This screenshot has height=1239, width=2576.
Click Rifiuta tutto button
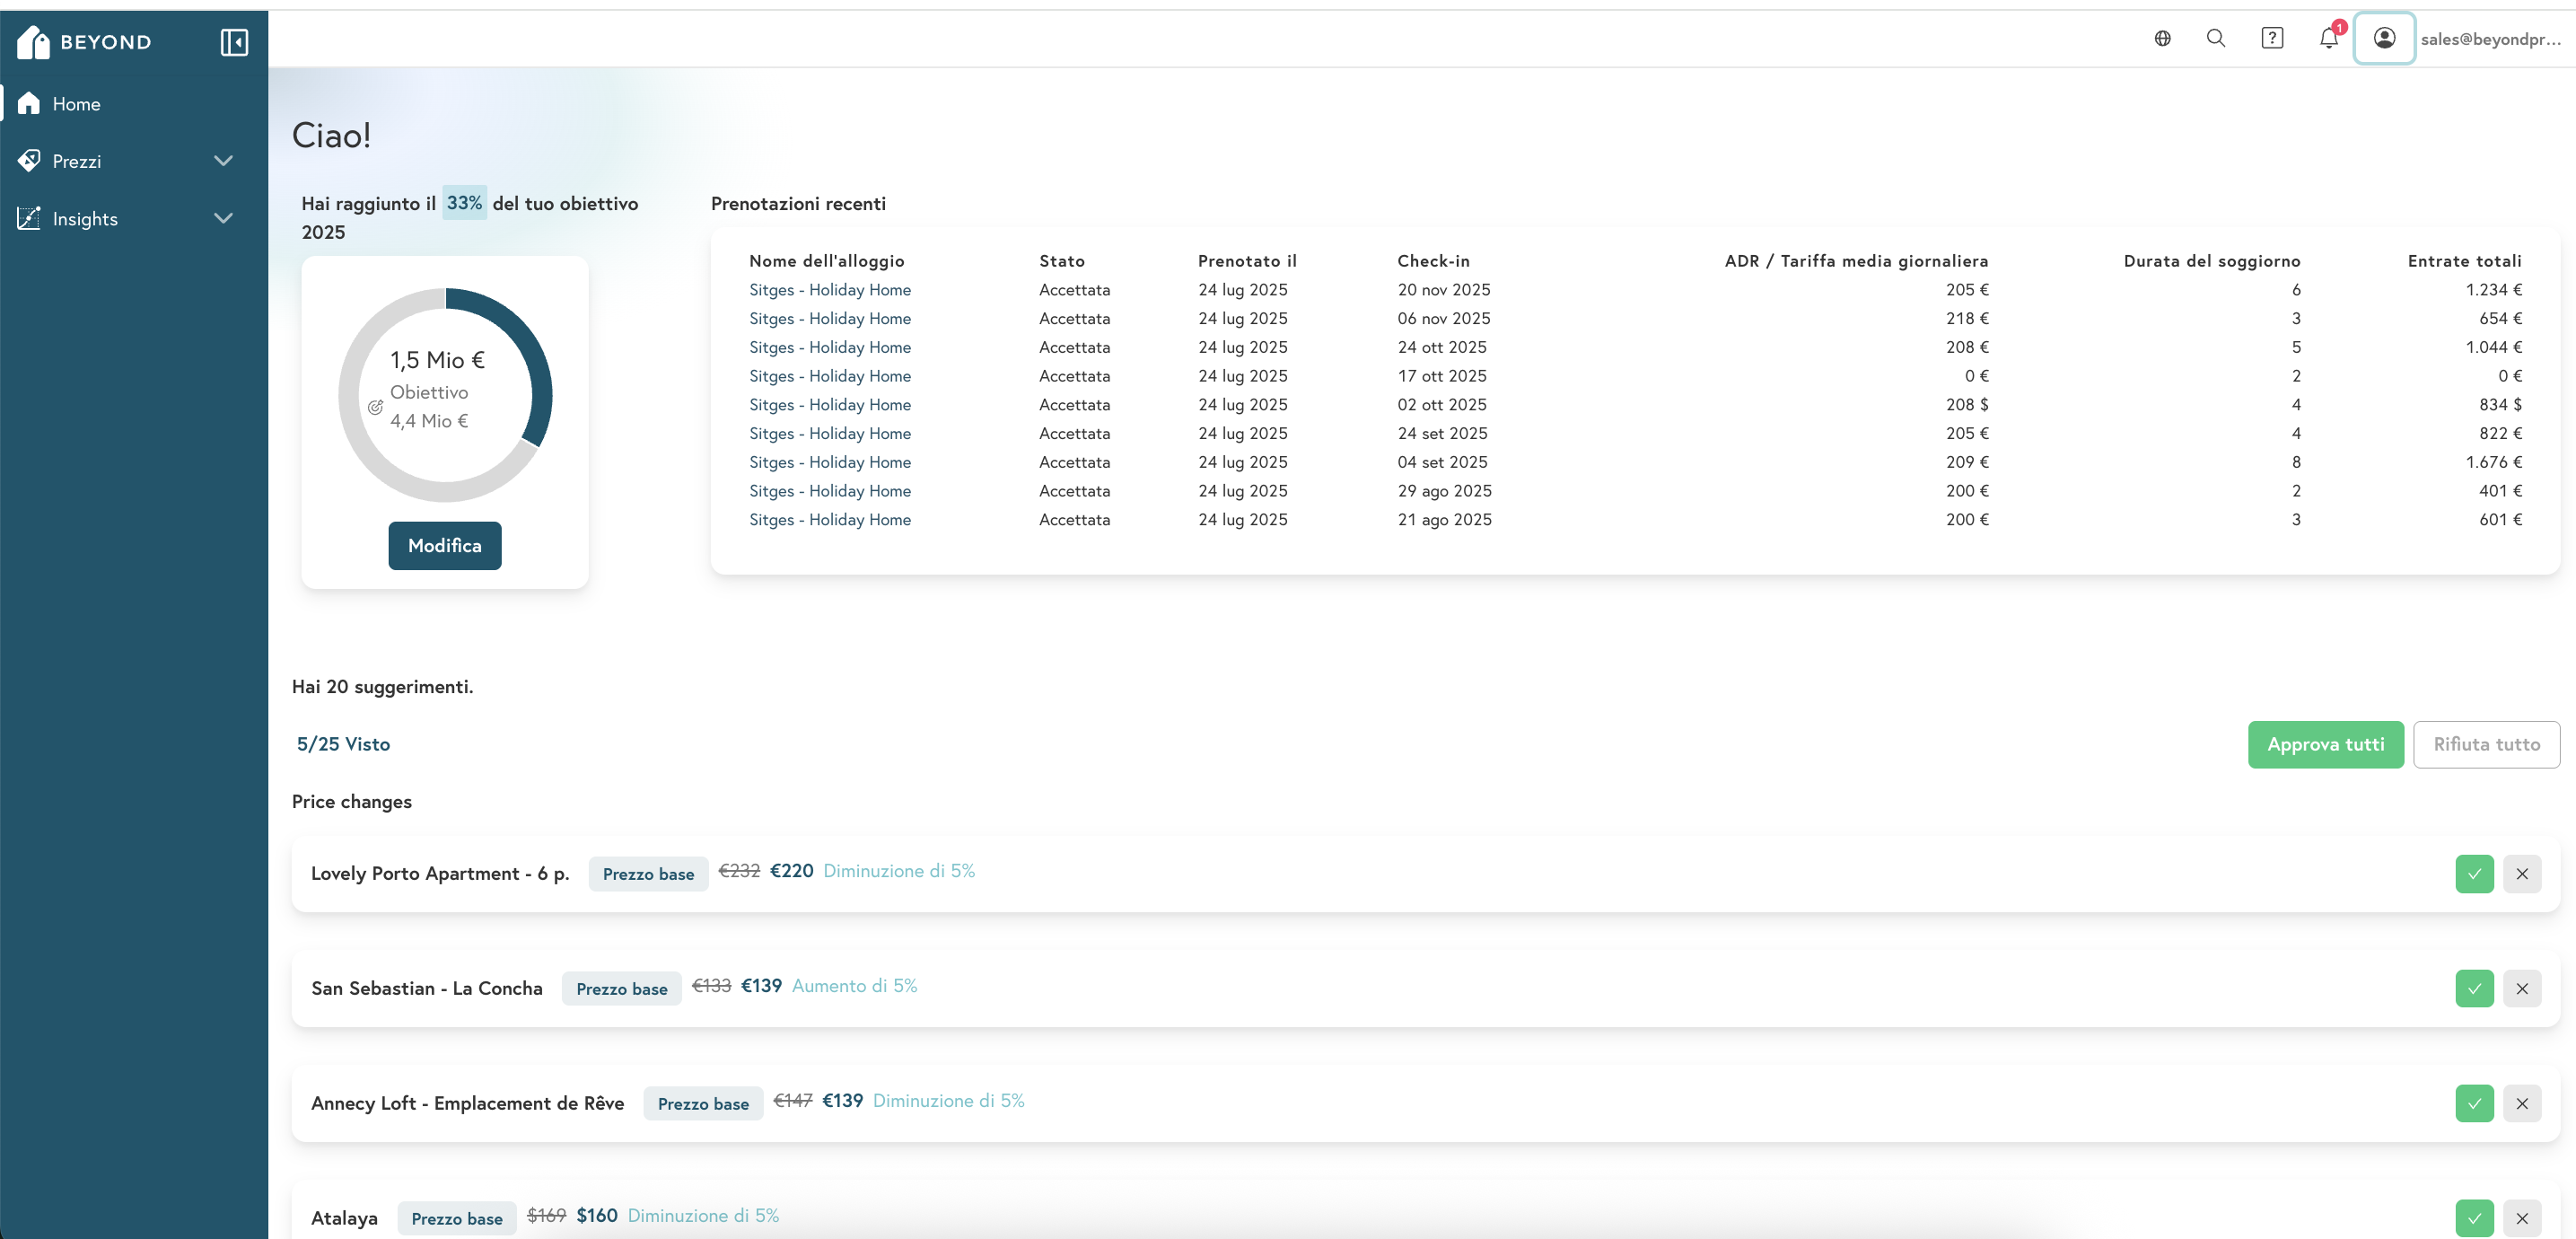pyautogui.click(x=2486, y=744)
